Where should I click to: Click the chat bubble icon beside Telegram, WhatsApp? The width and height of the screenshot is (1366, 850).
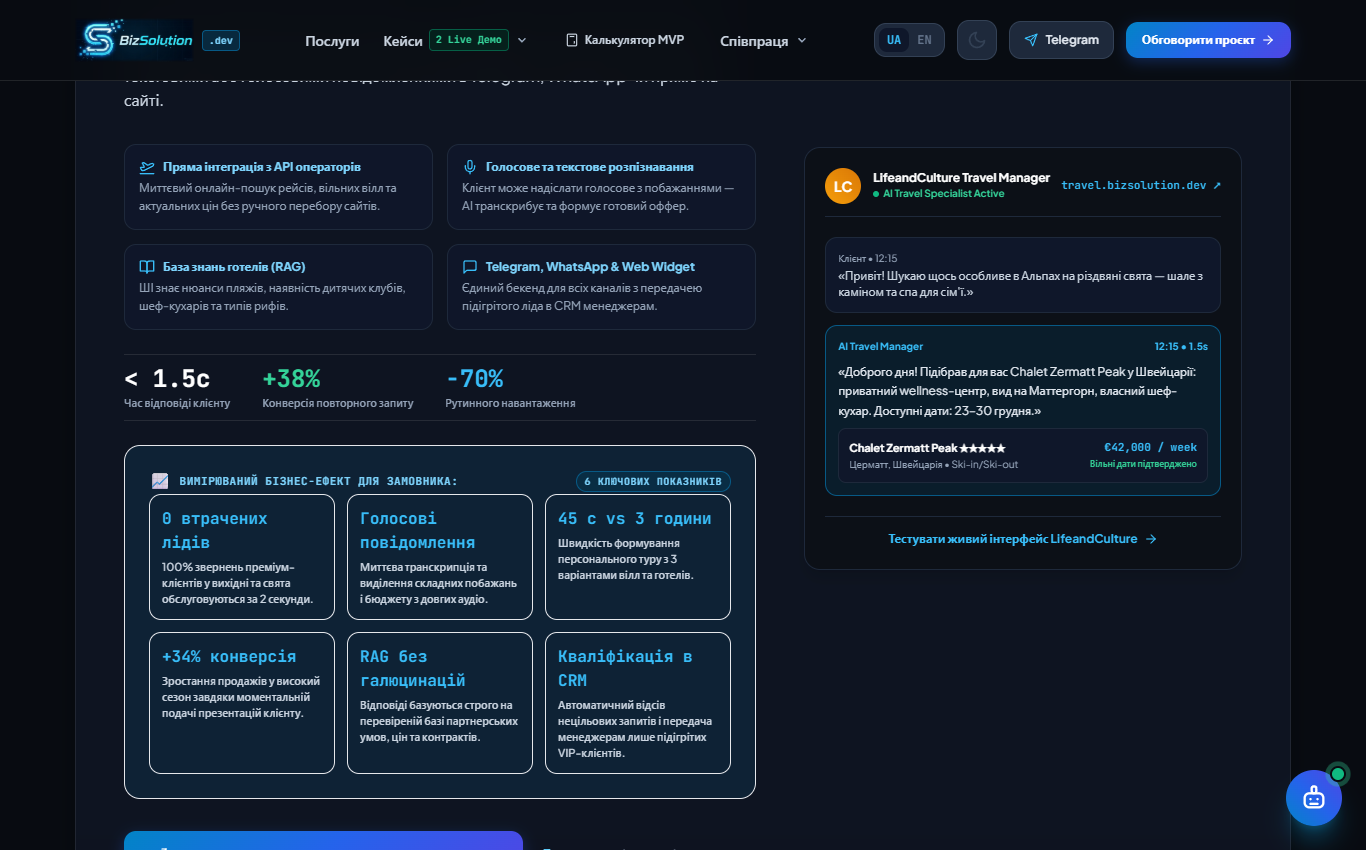coord(470,267)
